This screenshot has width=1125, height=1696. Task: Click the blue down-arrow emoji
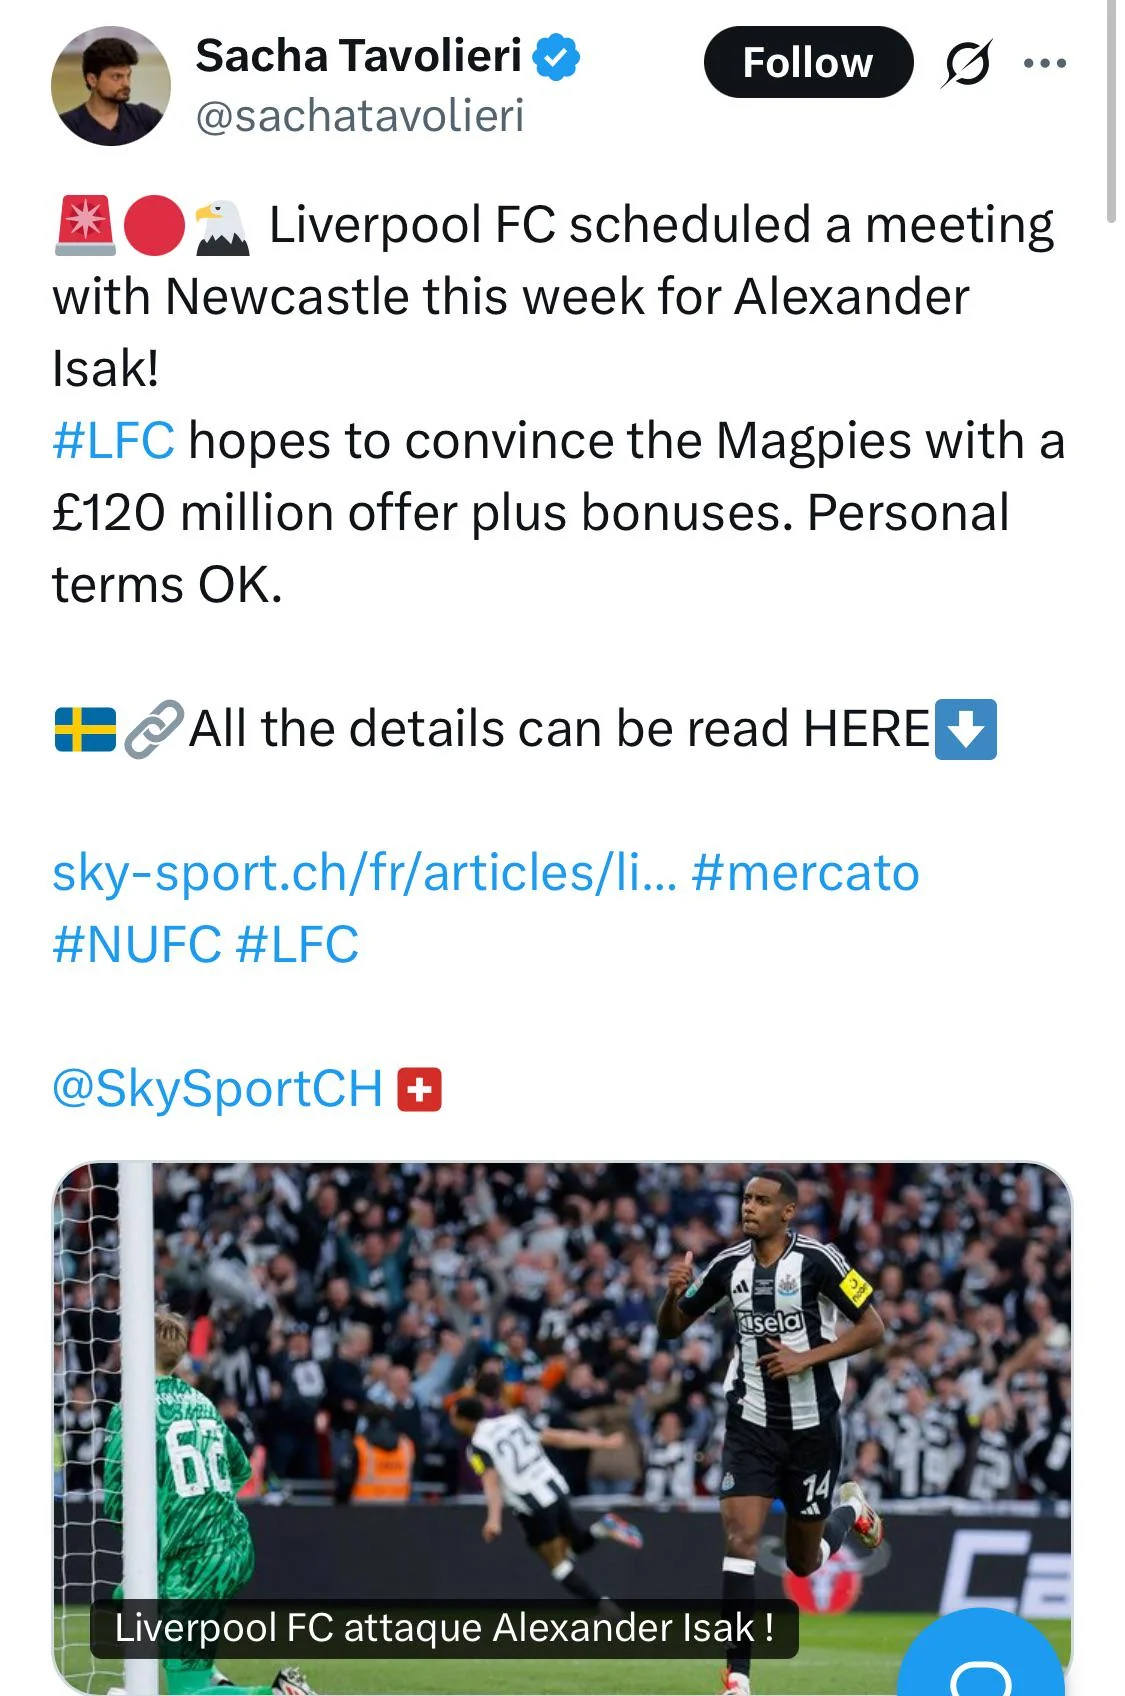click(x=966, y=729)
